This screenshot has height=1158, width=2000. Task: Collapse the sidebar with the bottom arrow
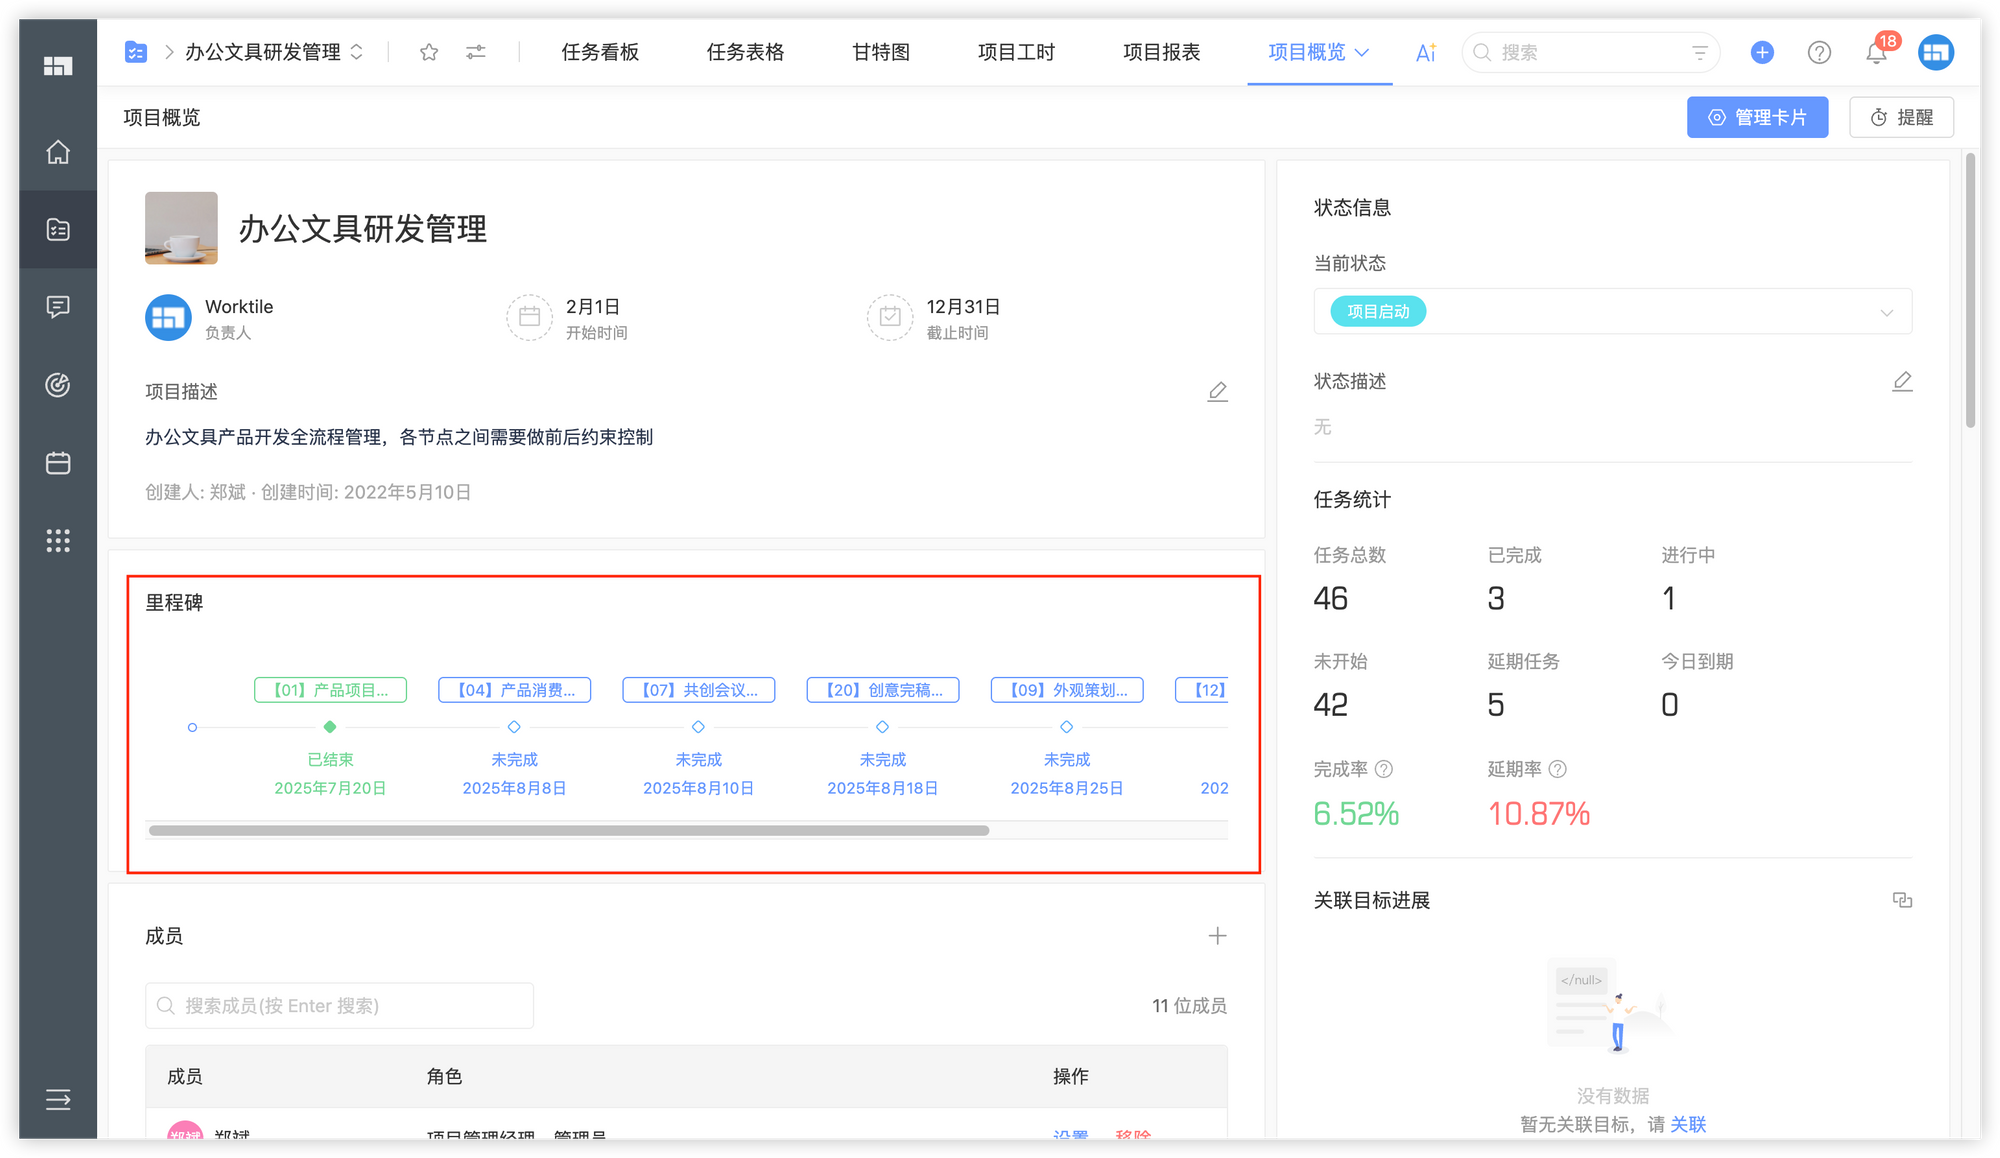coord(57,1100)
